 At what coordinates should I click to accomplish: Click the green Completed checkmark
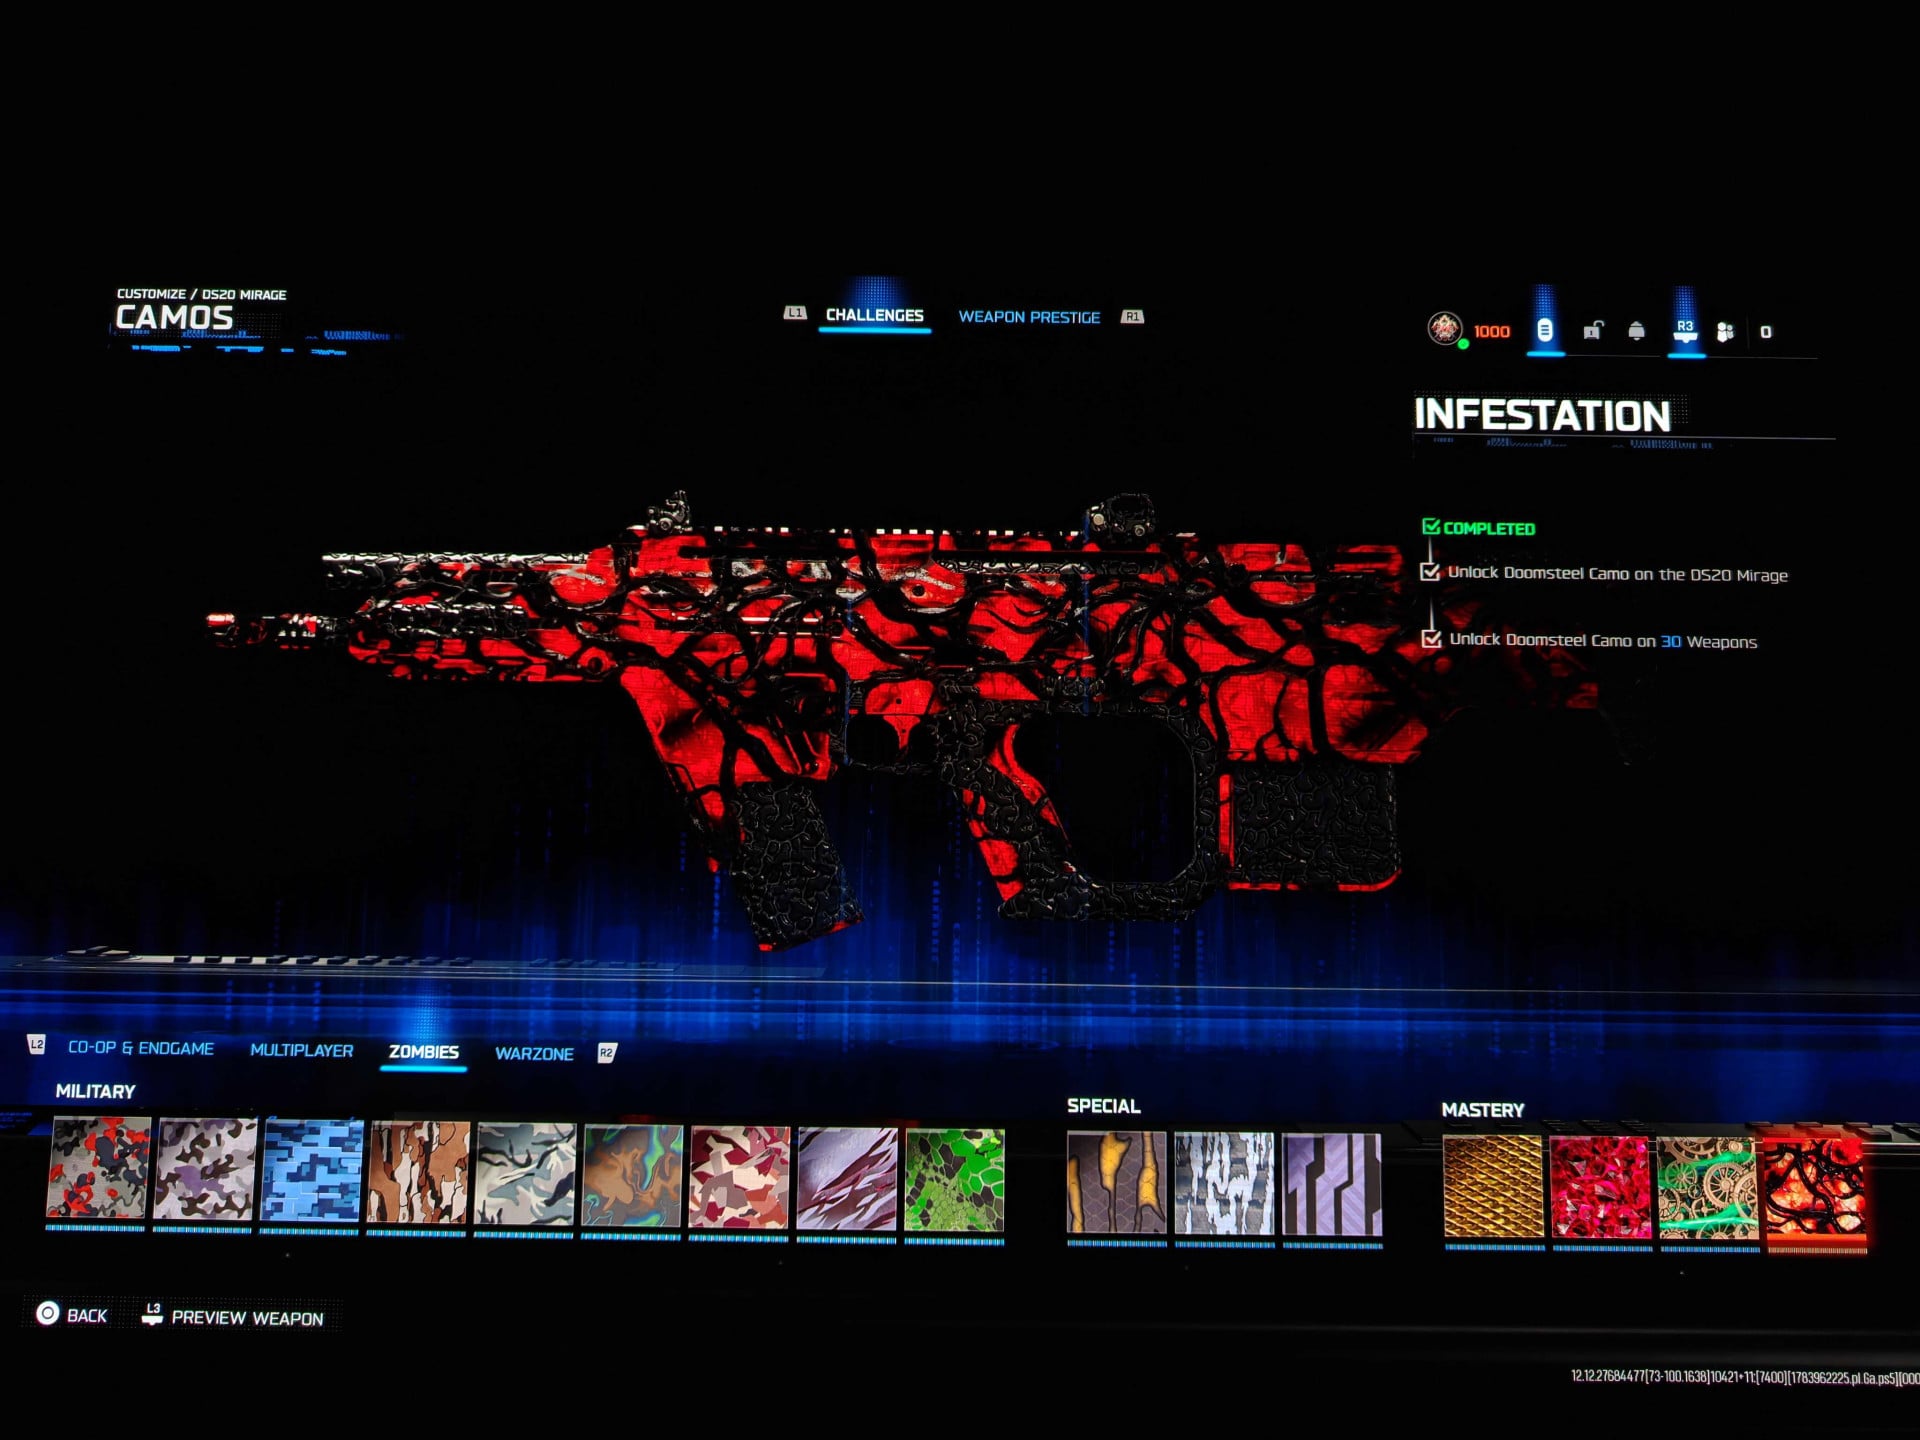click(x=1431, y=526)
